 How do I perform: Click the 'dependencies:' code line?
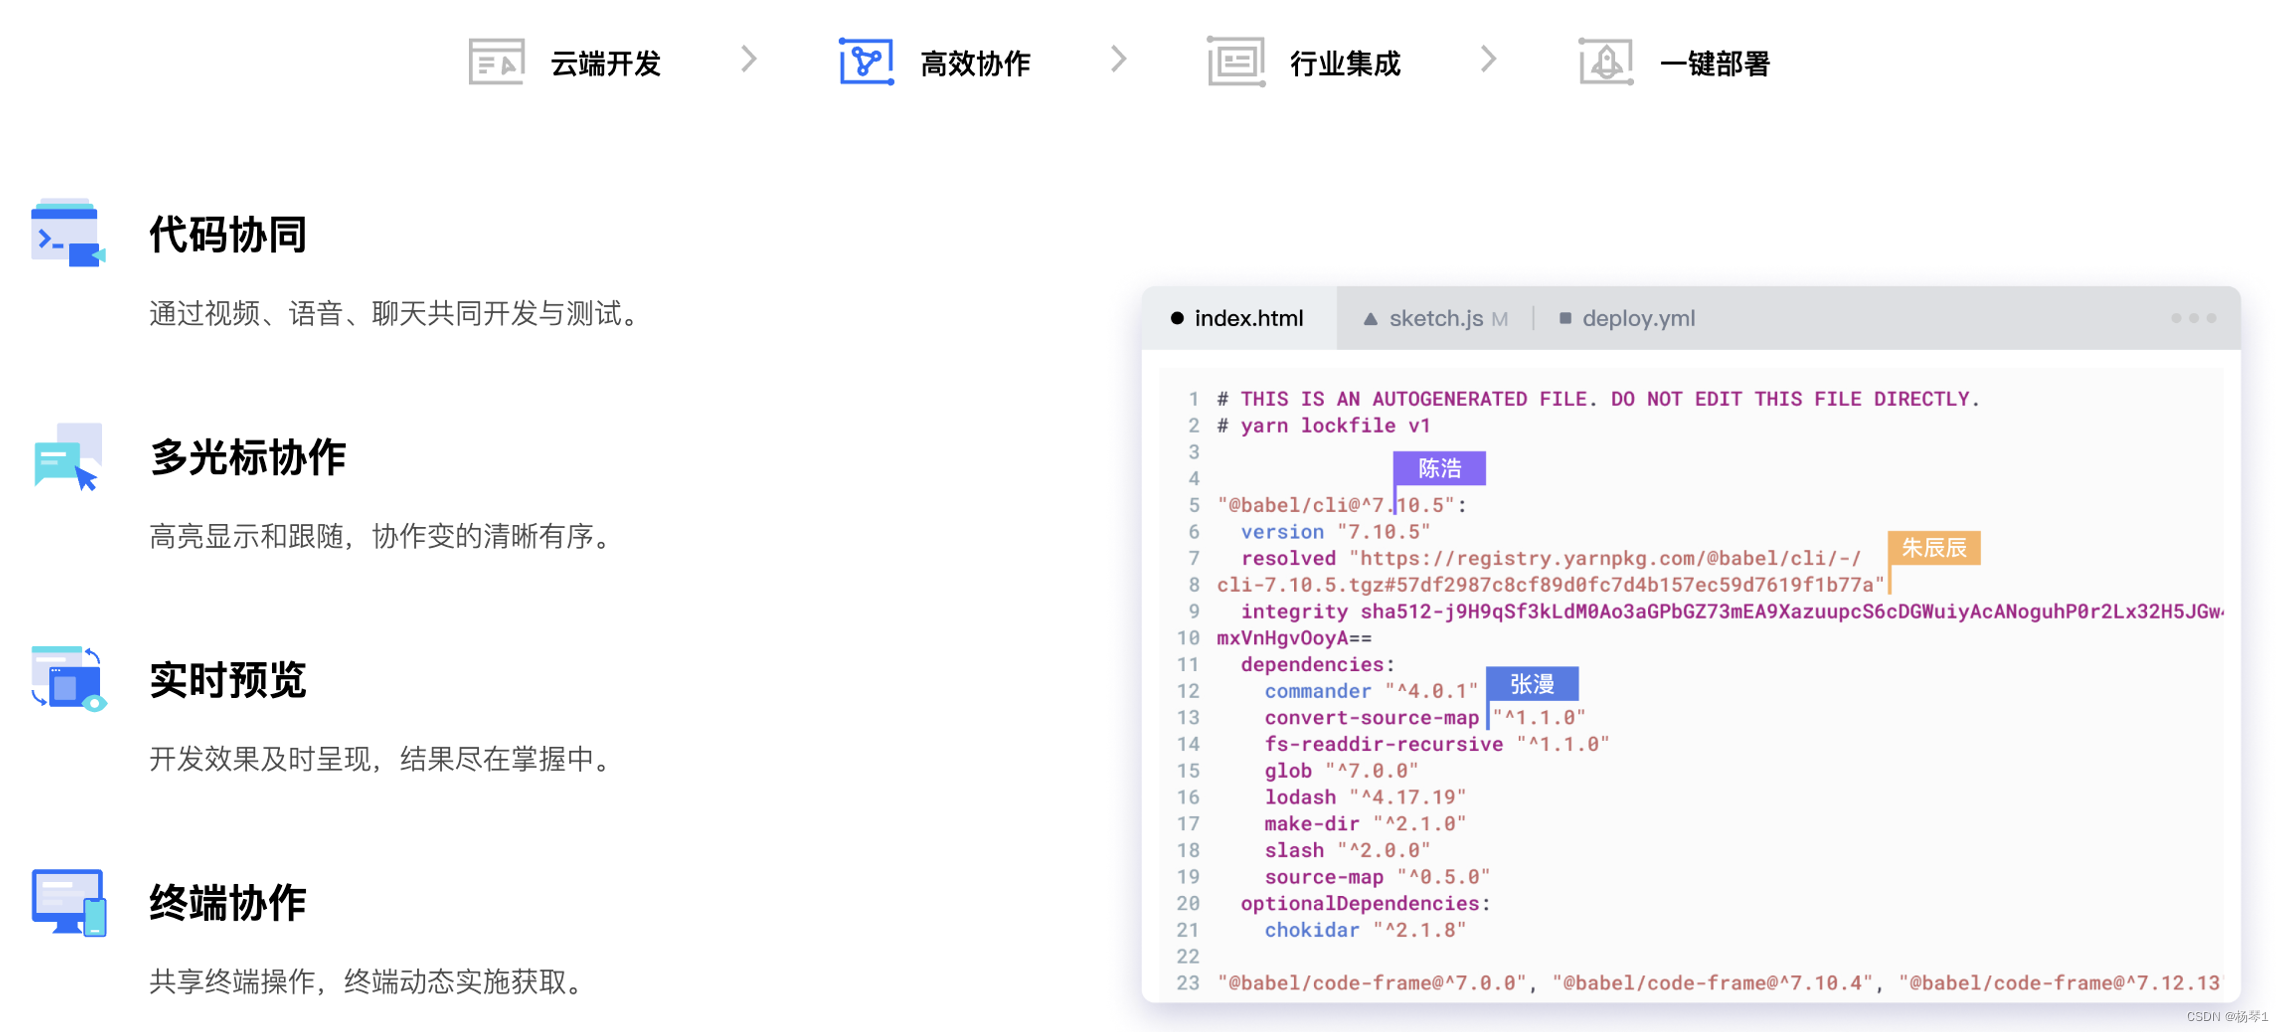tap(1317, 664)
